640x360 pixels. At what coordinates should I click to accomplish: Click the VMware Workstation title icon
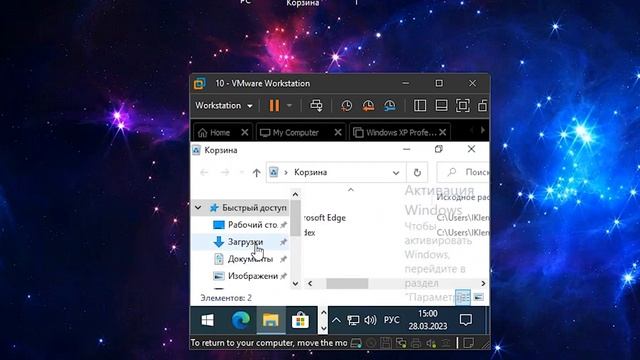pyautogui.click(x=200, y=83)
